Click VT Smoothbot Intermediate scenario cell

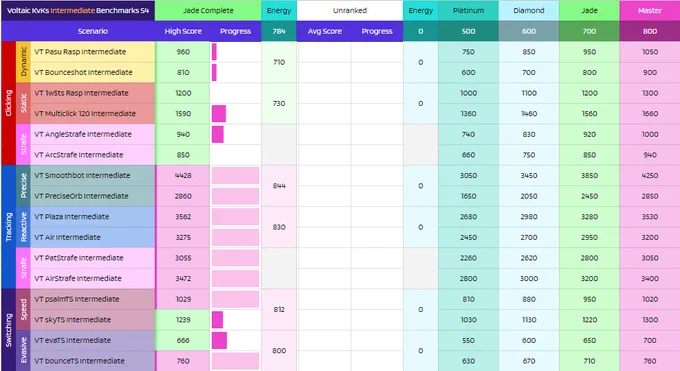click(x=92, y=175)
